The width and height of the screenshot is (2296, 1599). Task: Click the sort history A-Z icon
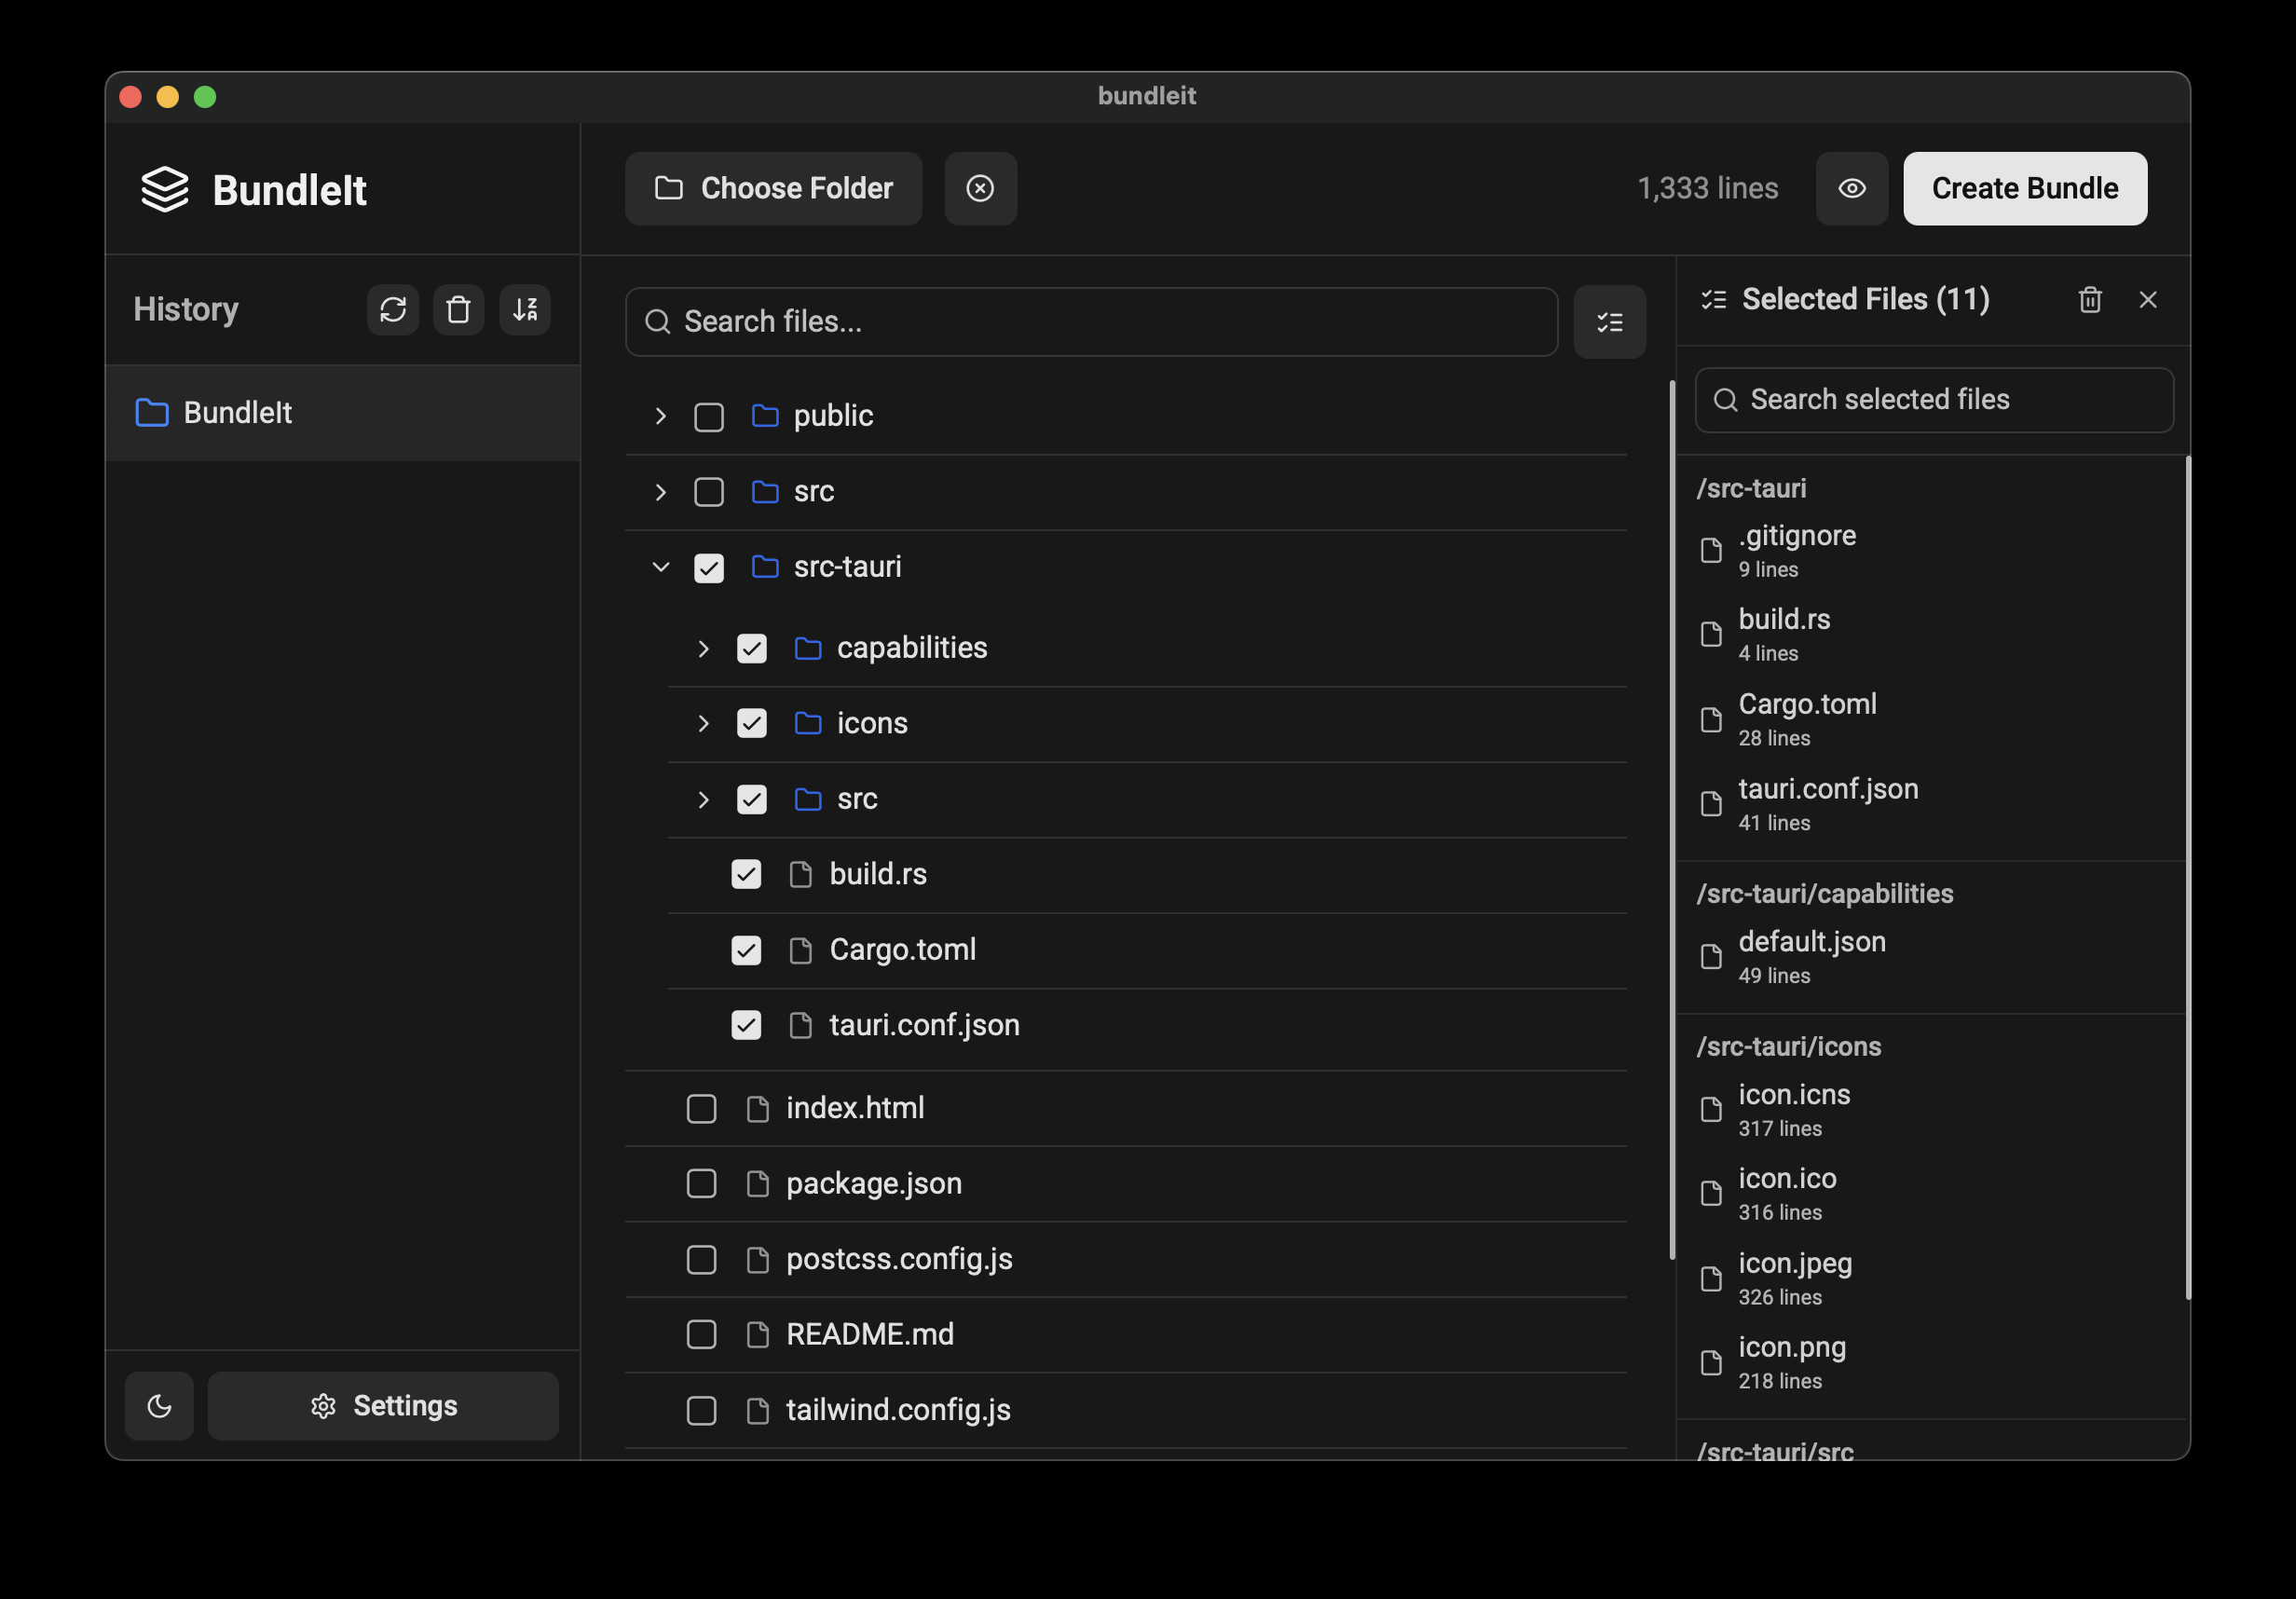pyautogui.click(x=525, y=309)
